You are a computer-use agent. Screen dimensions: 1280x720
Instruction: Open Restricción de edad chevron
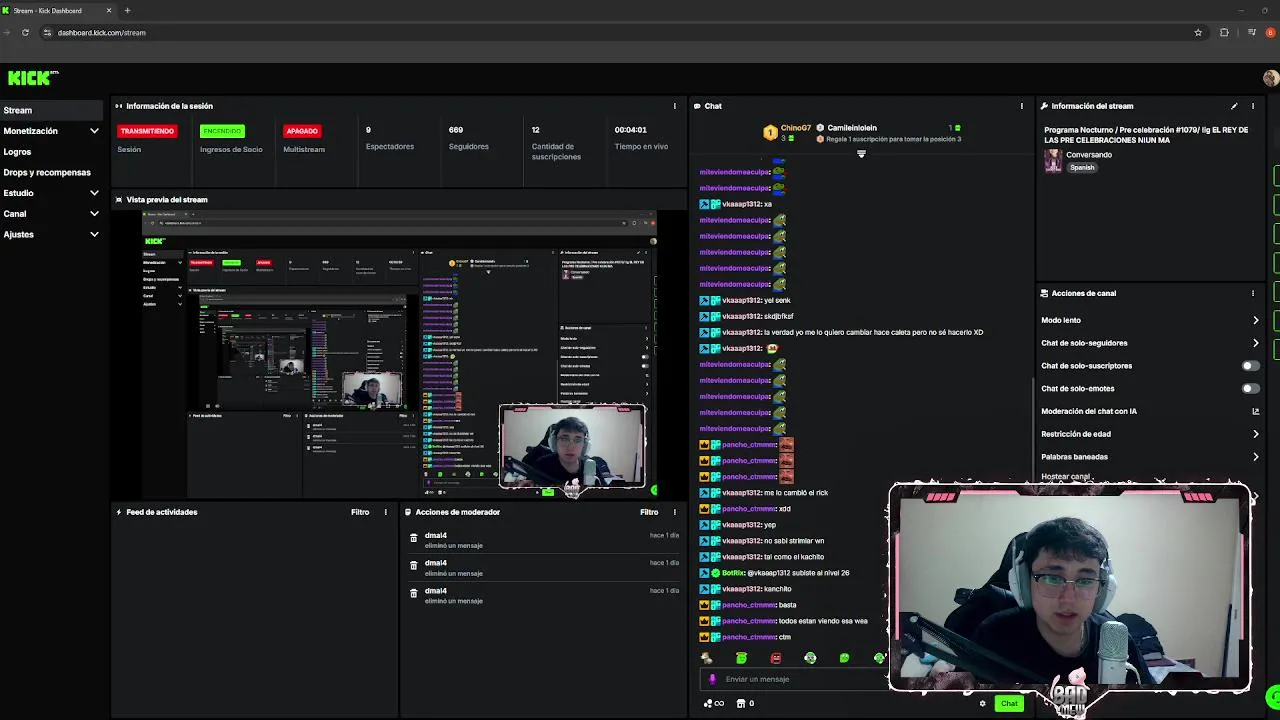(x=1256, y=434)
